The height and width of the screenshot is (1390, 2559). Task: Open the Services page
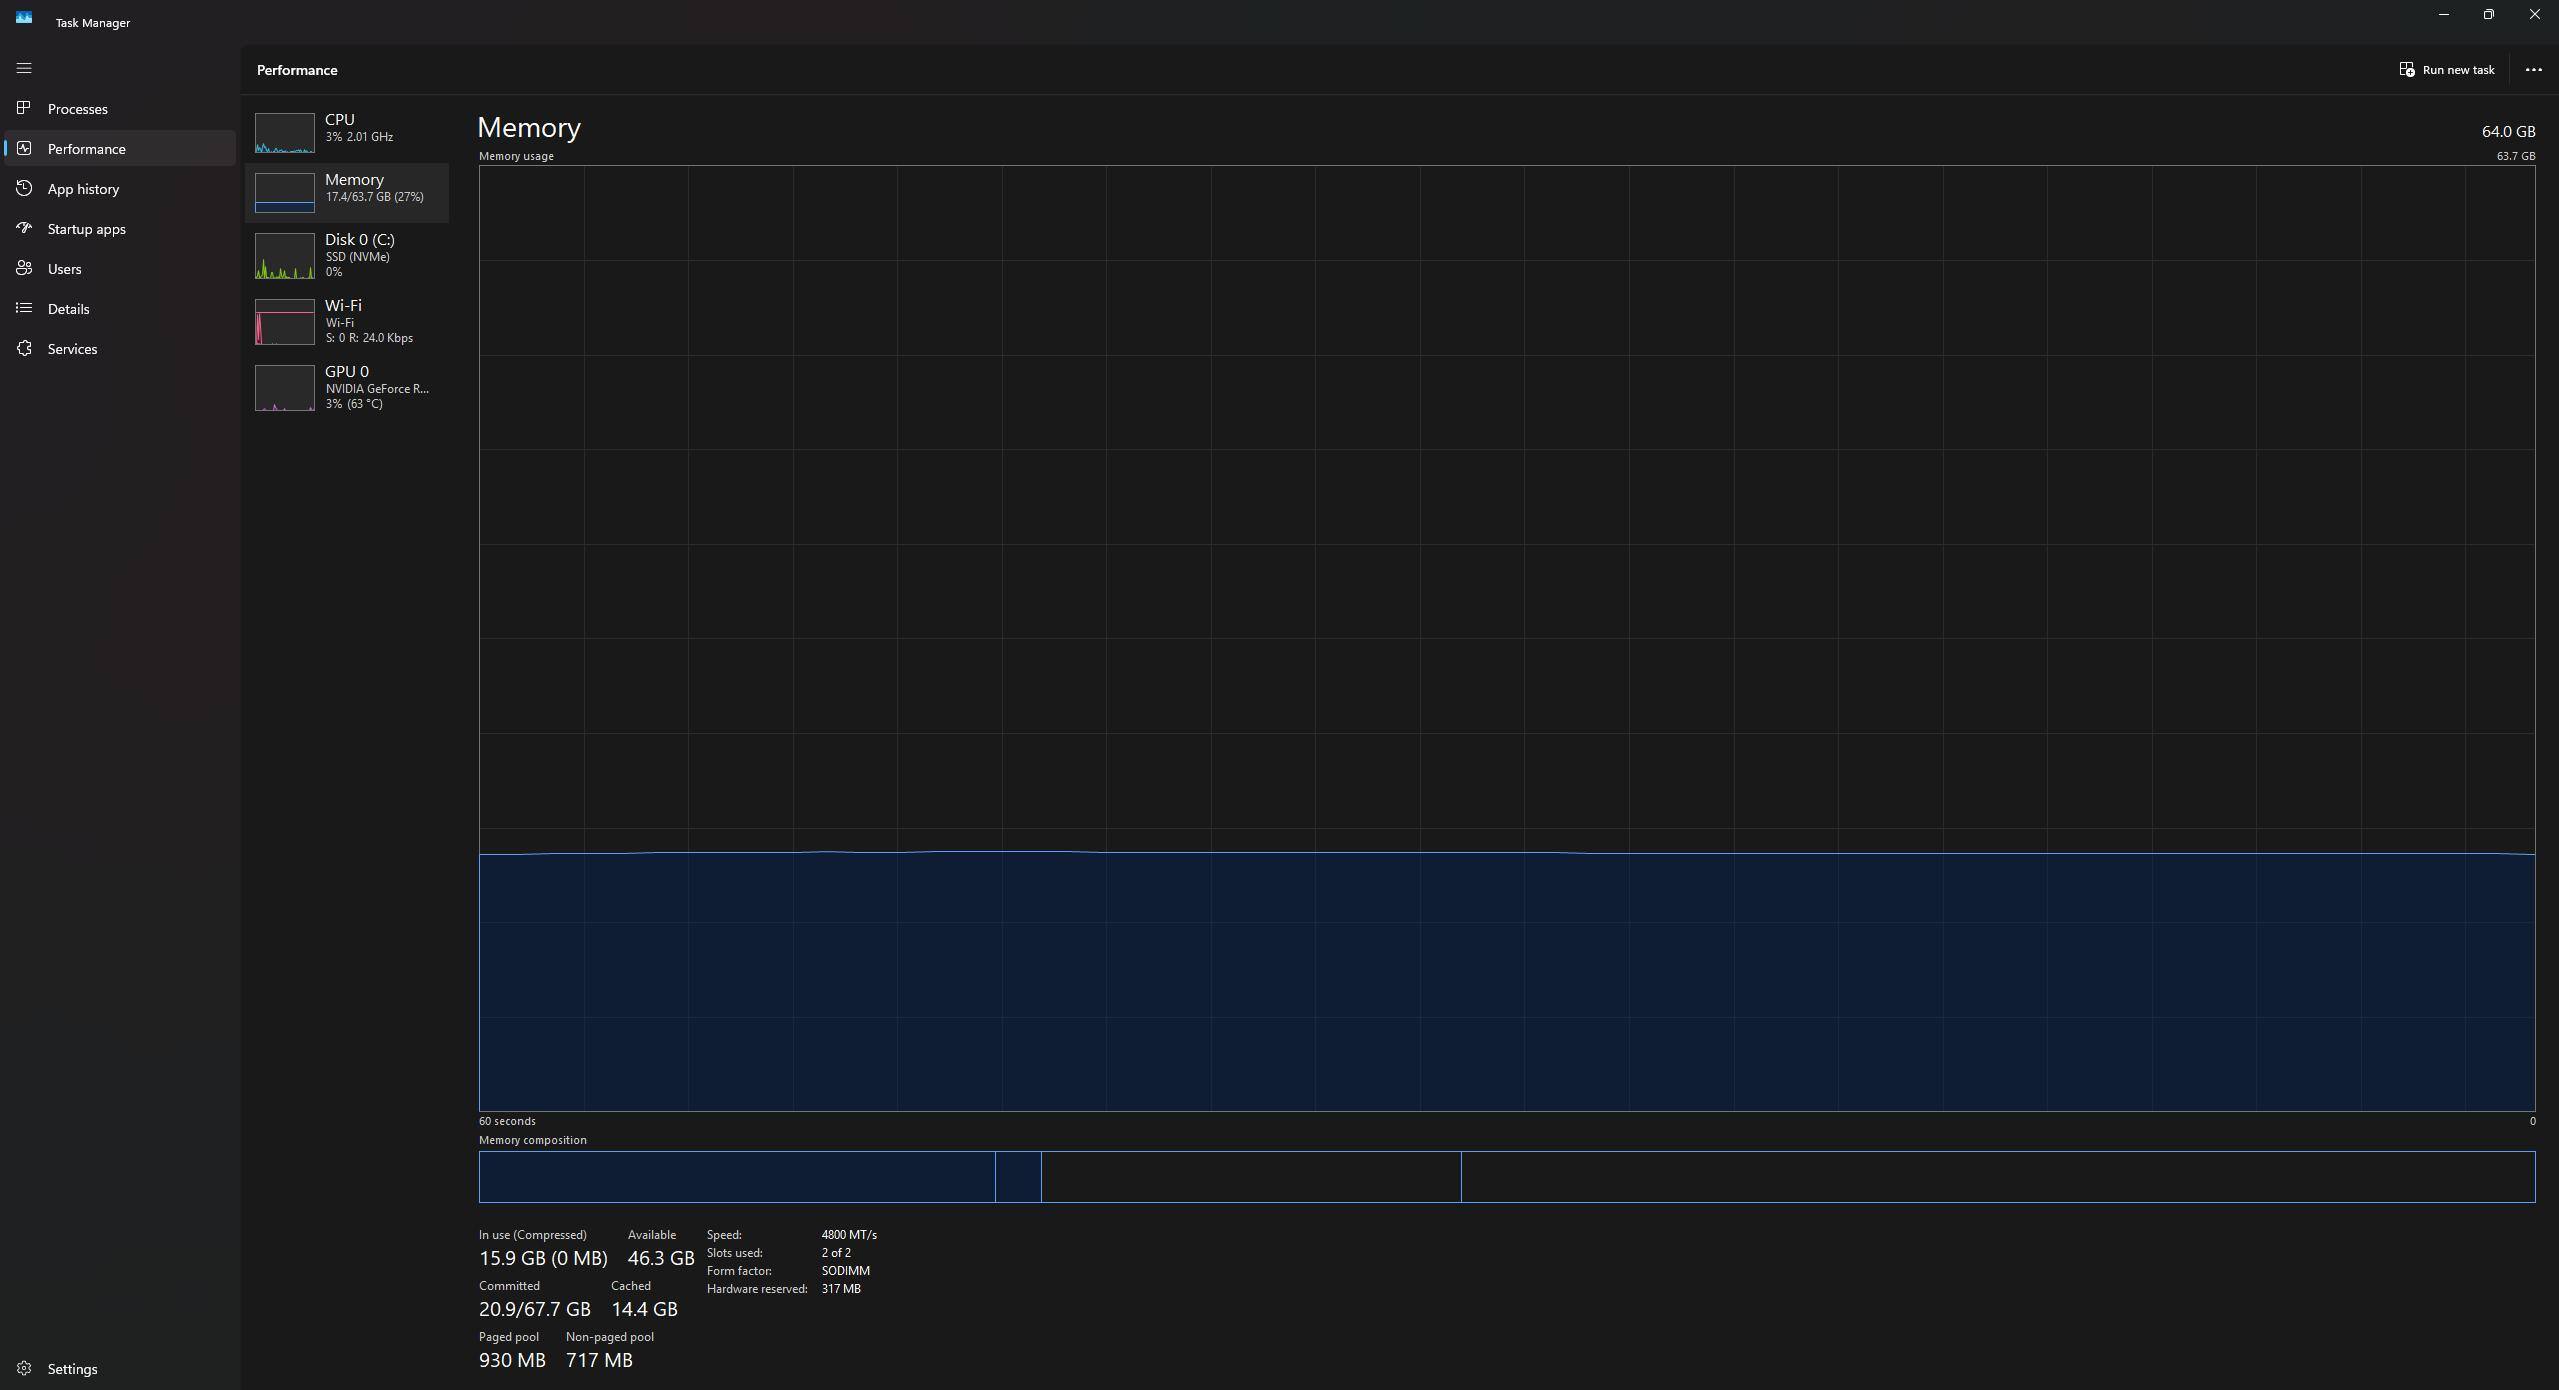point(72,349)
